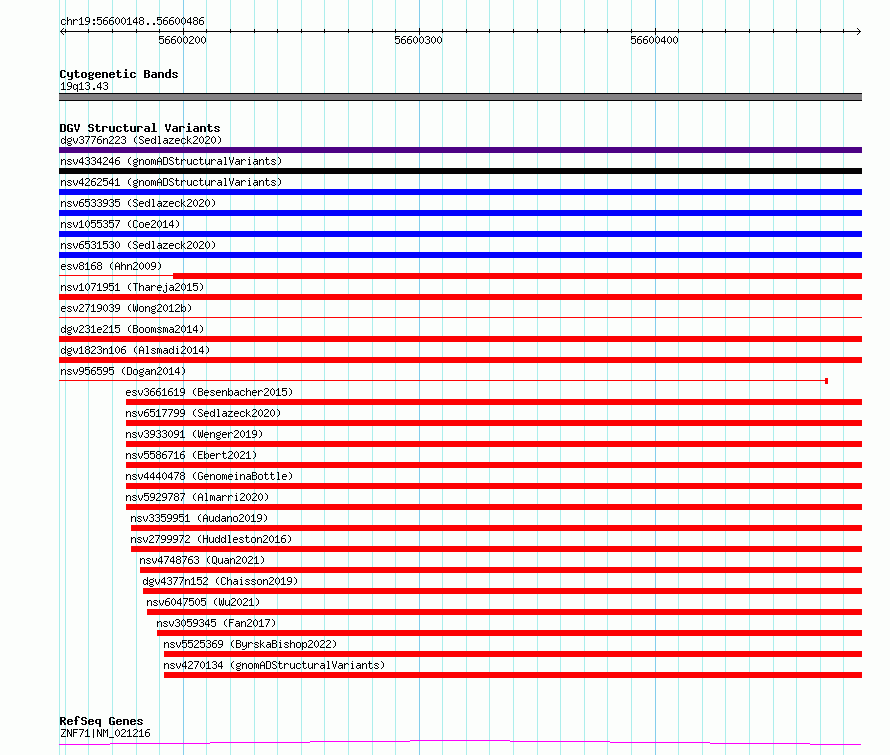Select the magenta ZNF71 gene track line

coord(460,743)
